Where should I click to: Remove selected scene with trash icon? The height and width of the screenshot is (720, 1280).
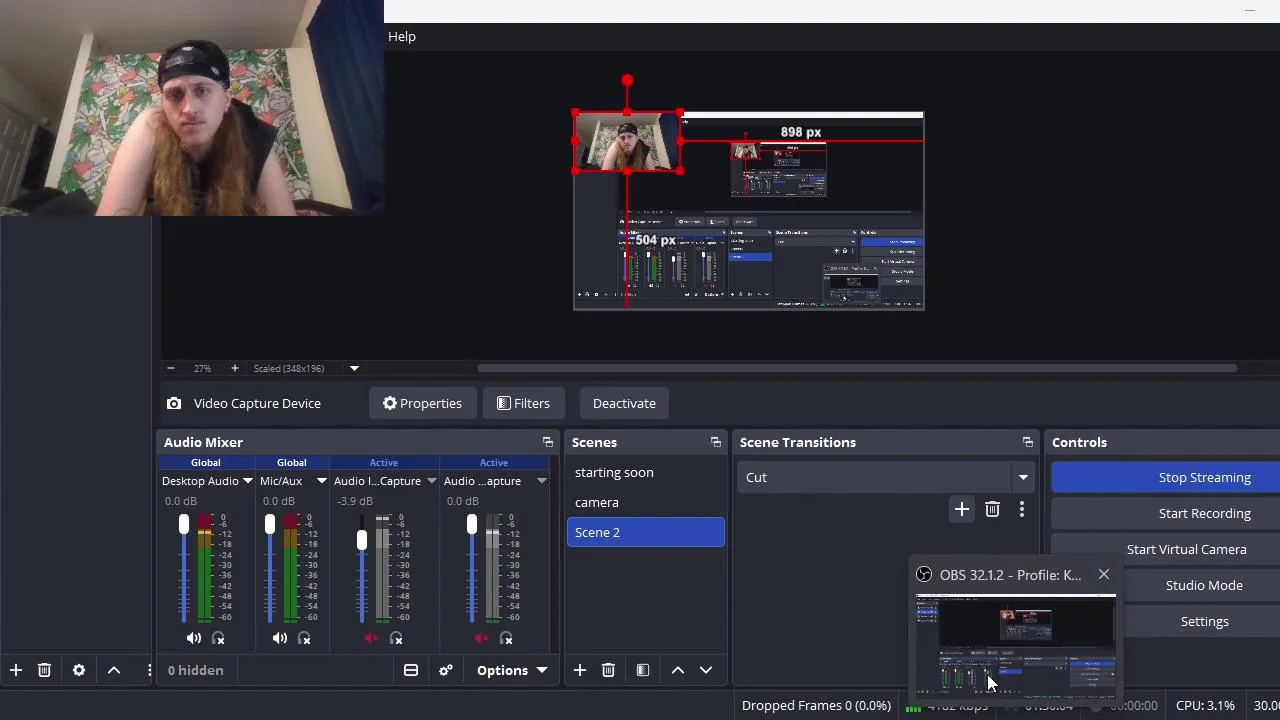[x=608, y=670]
